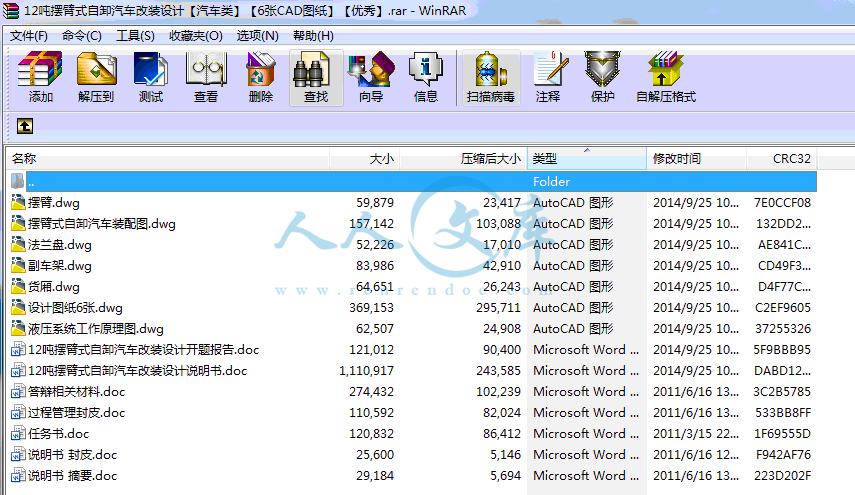Select 12吨摆臂式自卸汽车改装设计开题报告.doc
855x495 pixels.
click(x=143, y=349)
